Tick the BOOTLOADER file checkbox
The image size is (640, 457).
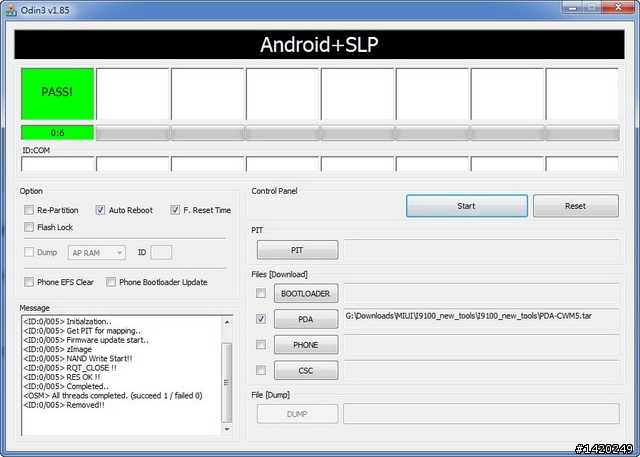(x=261, y=293)
